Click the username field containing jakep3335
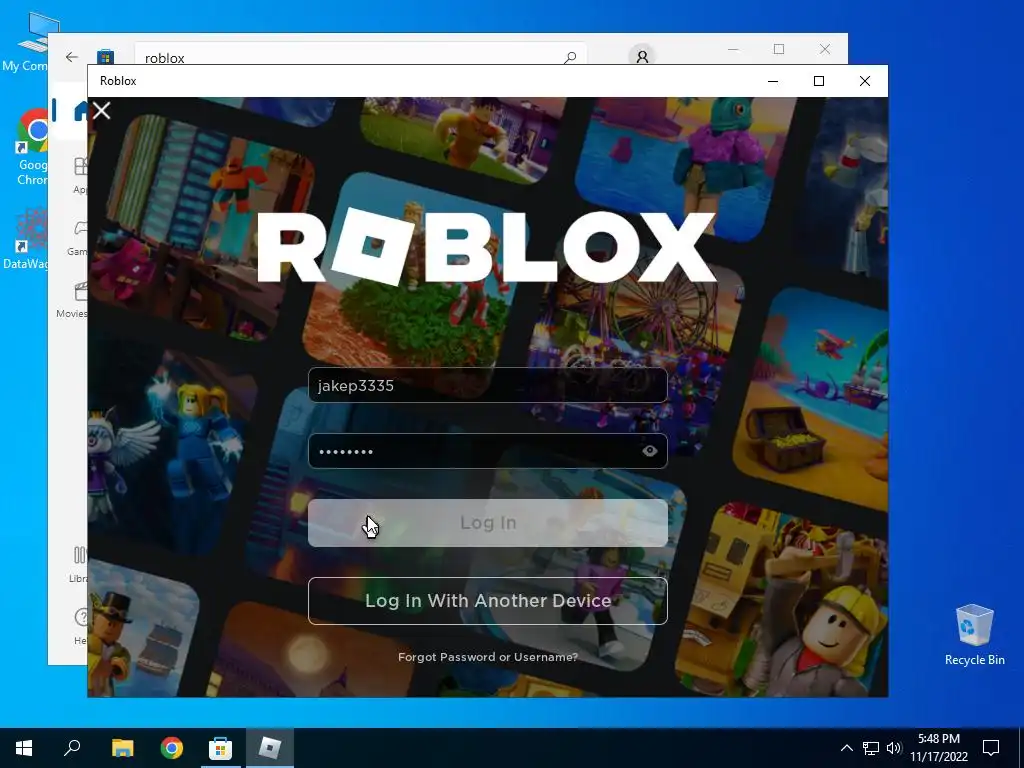The height and width of the screenshot is (768, 1024). 488,385
